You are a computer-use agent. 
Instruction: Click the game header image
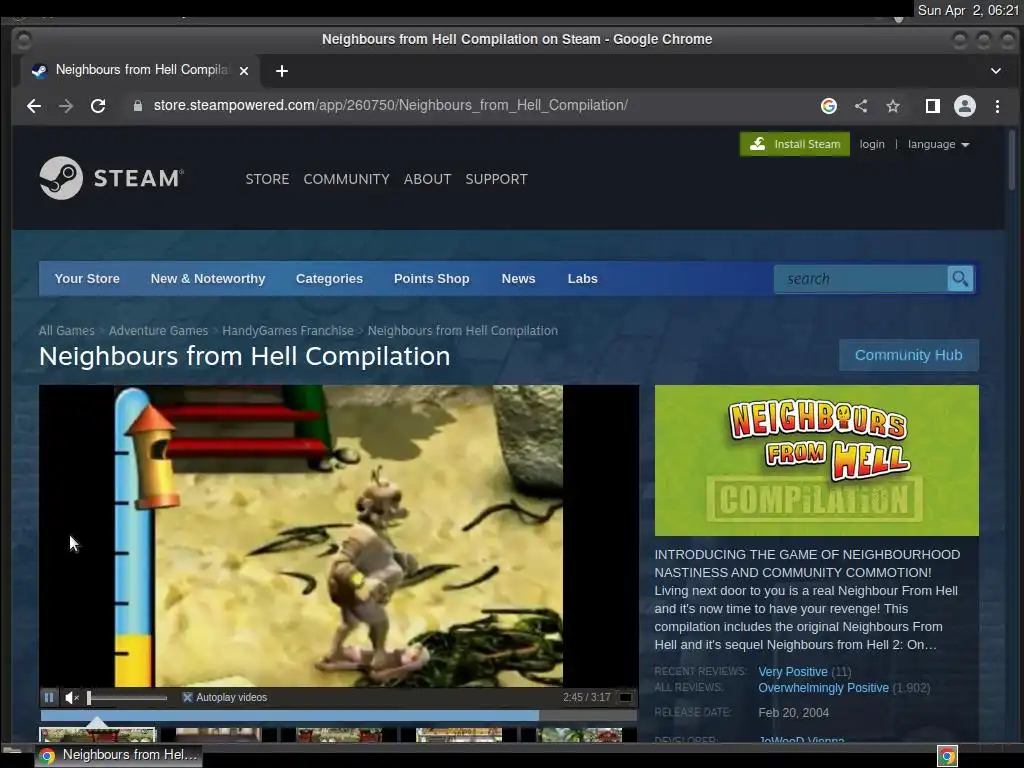click(816, 460)
